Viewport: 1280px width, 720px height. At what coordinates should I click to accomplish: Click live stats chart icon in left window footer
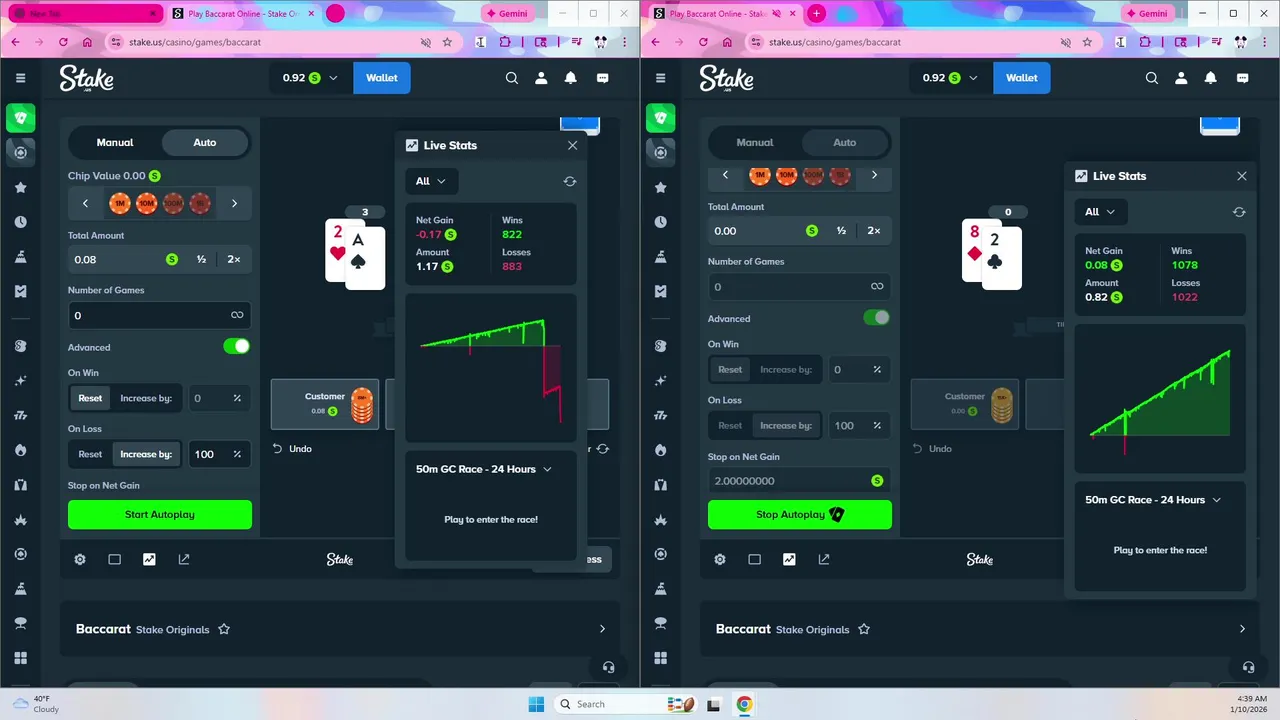149,559
